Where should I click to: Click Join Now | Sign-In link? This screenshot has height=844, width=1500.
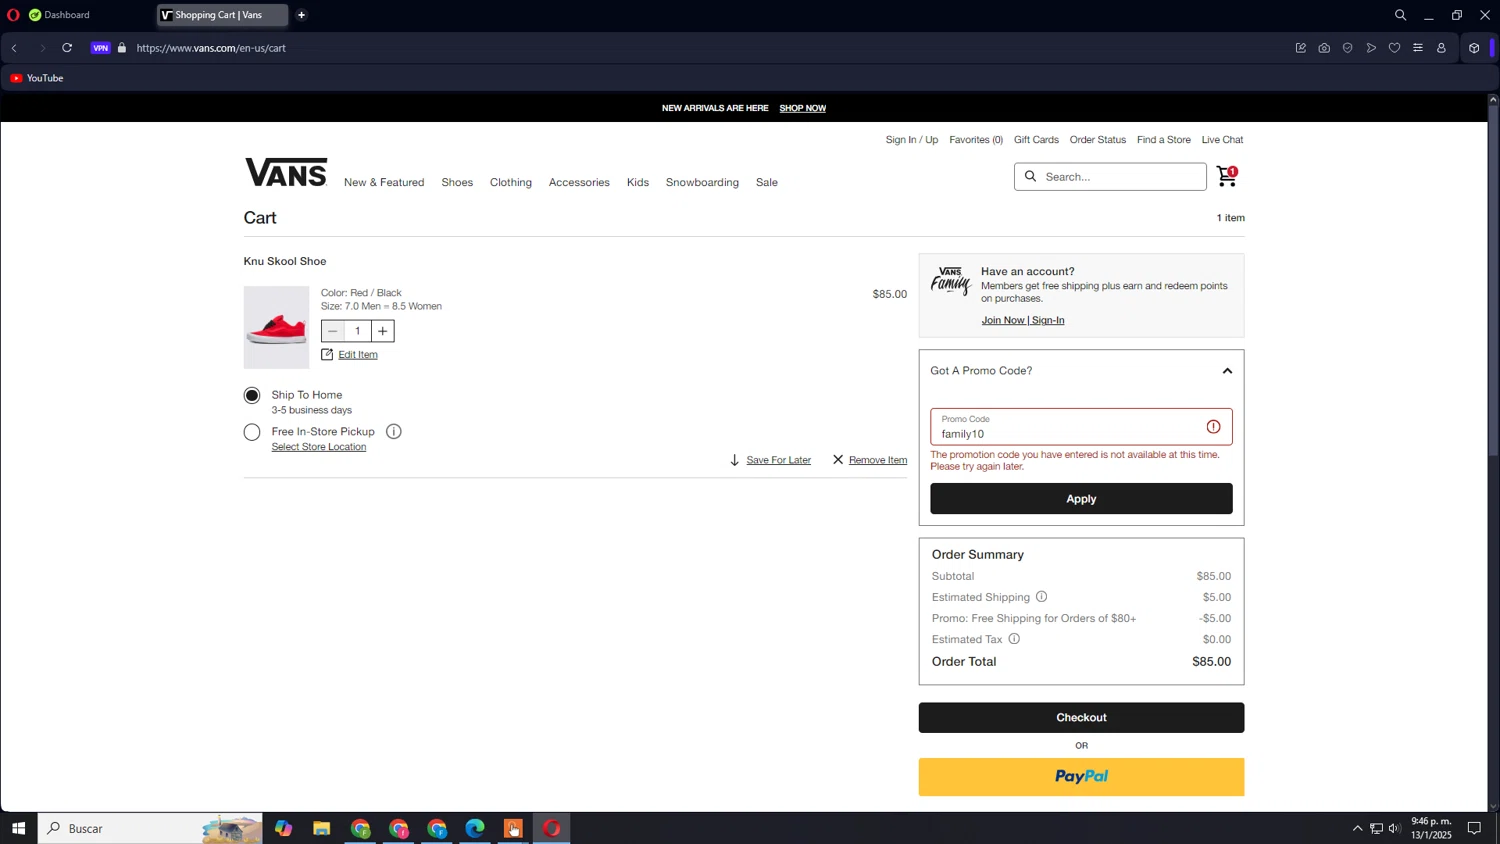pyautogui.click(x=1022, y=321)
